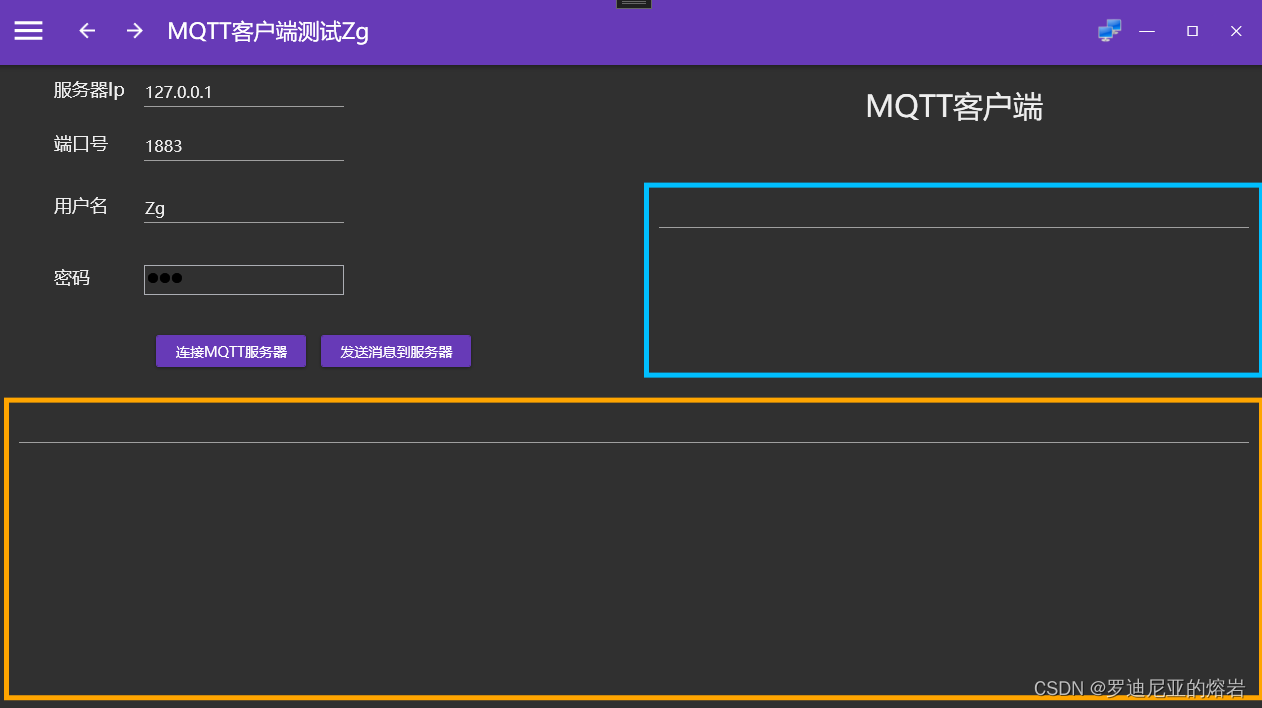Open the hamburger navigation menu
Image resolution: width=1262 pixels, height=708 pixels.
[x=28, y=30]
